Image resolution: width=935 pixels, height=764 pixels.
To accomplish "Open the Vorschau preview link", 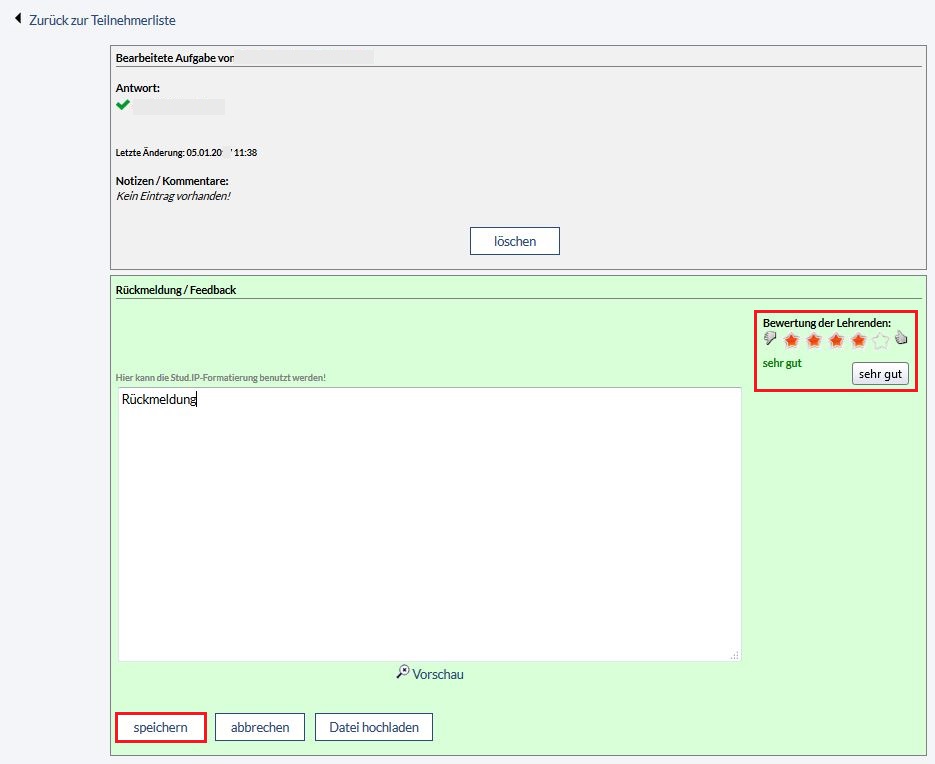I will click(437, 674).
